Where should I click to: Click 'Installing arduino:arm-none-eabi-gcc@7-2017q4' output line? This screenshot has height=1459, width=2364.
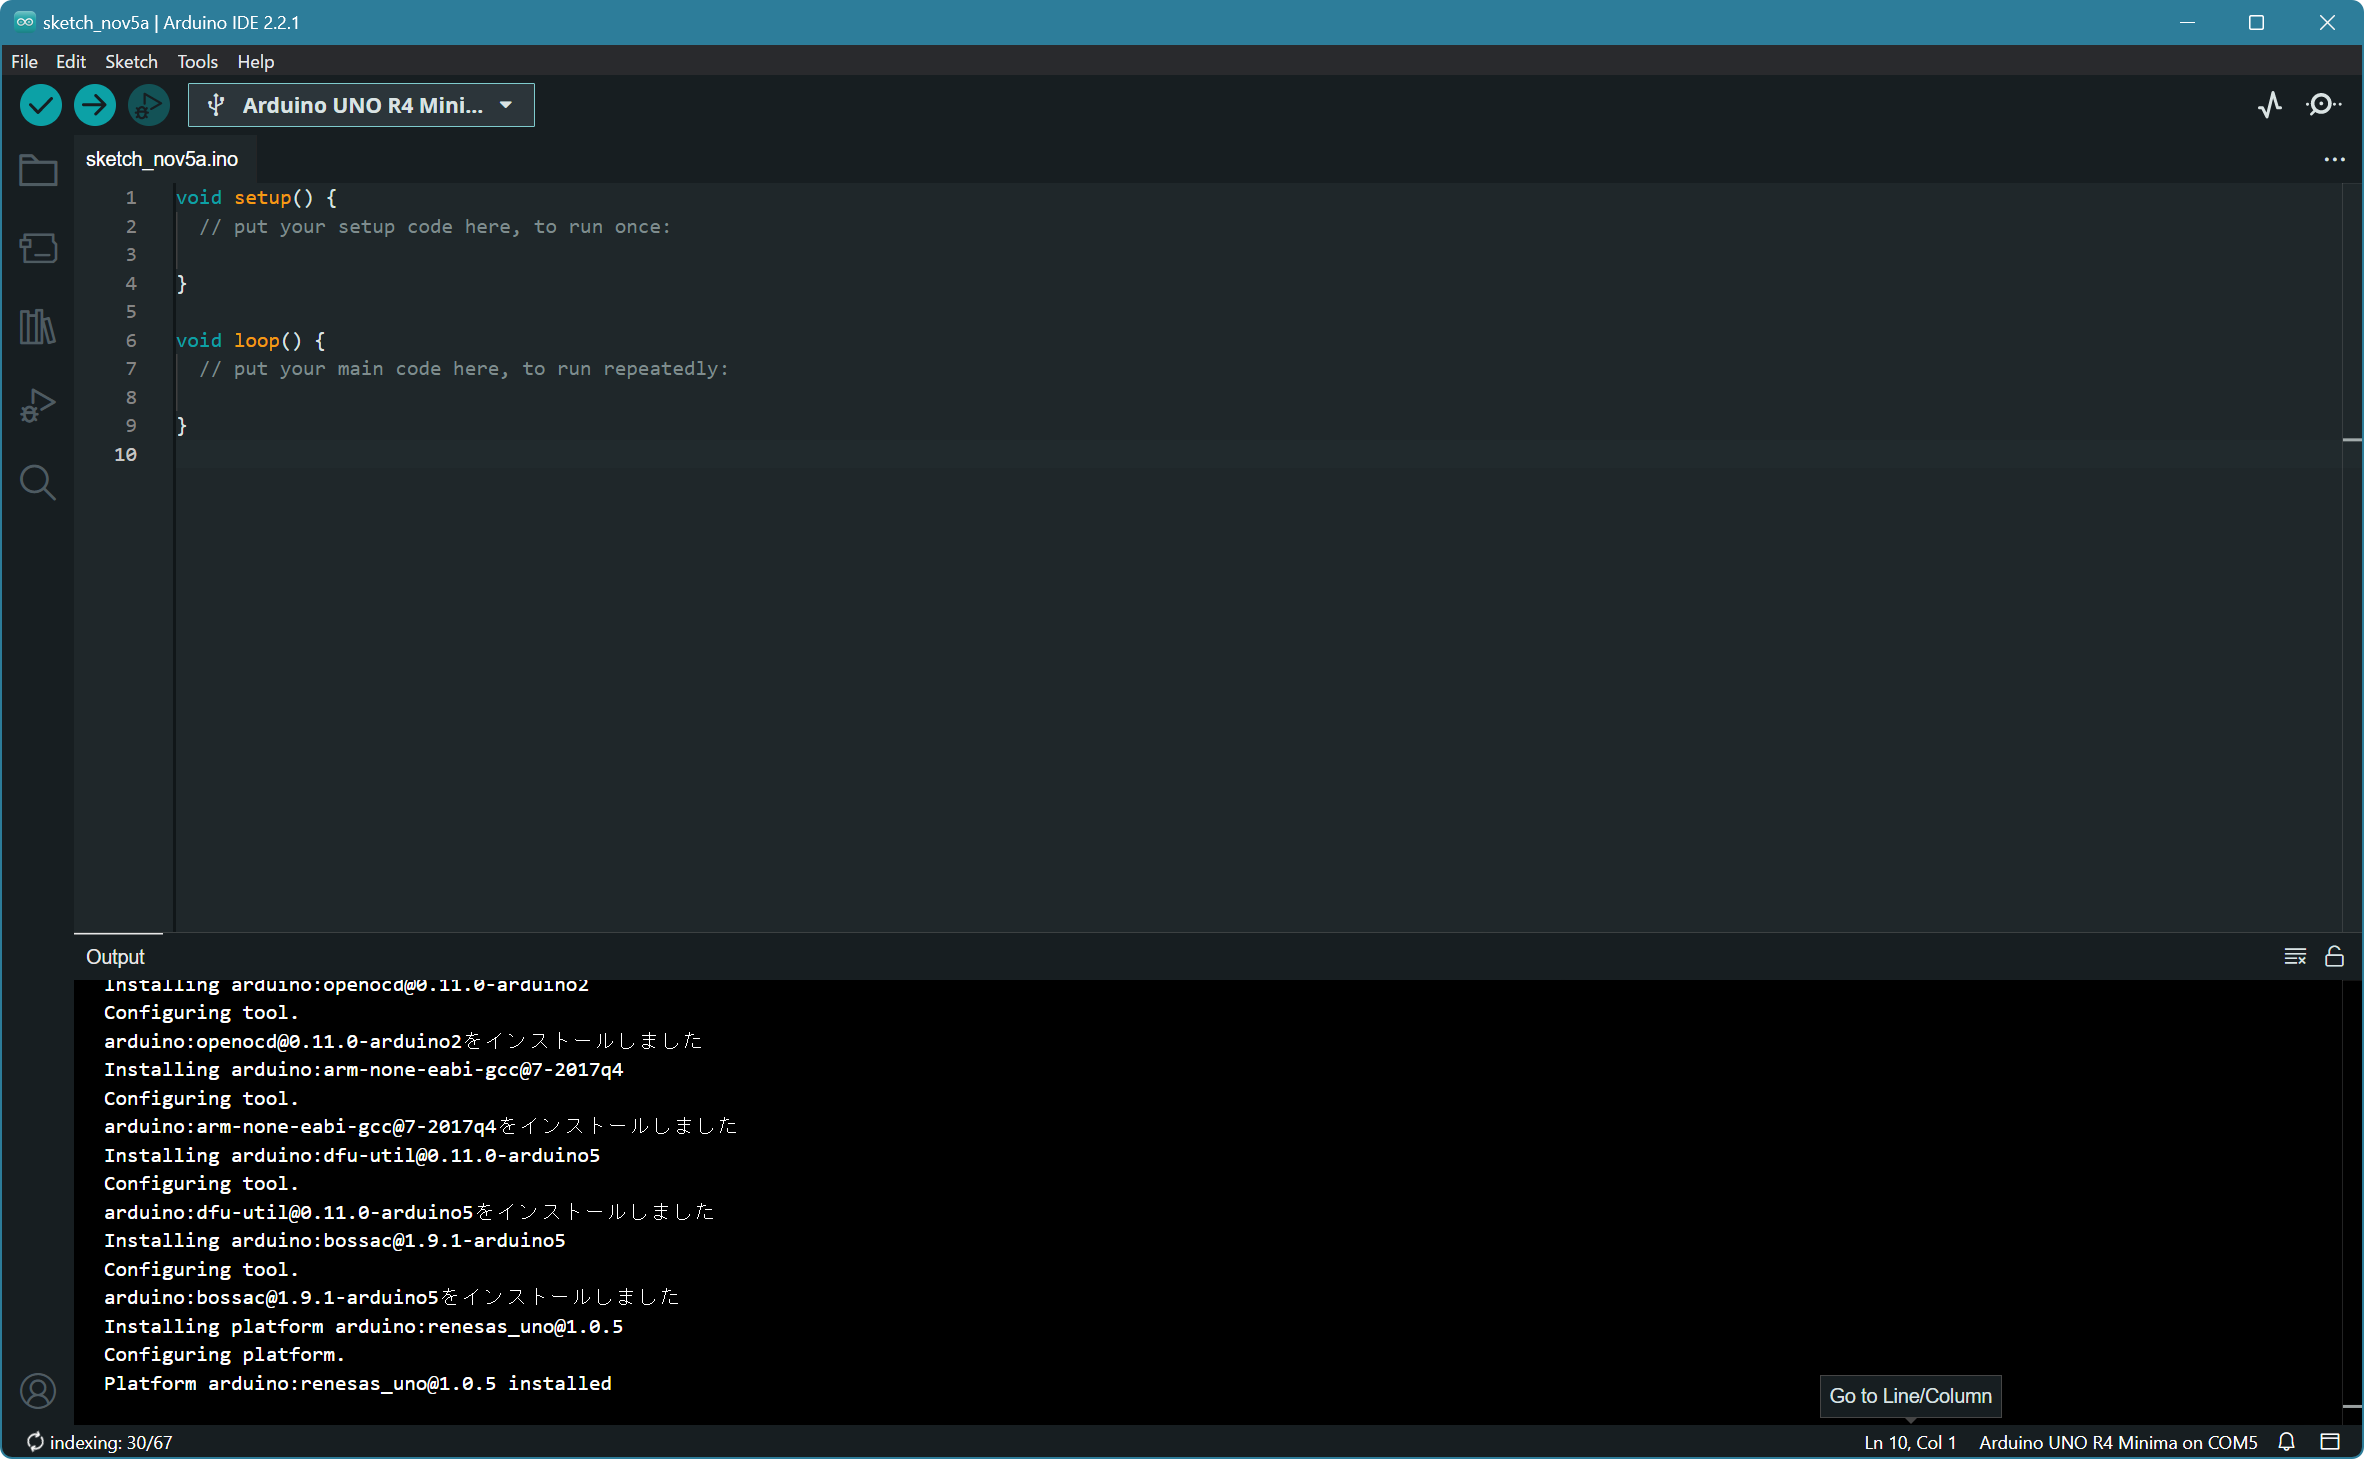click(364, 1069)
